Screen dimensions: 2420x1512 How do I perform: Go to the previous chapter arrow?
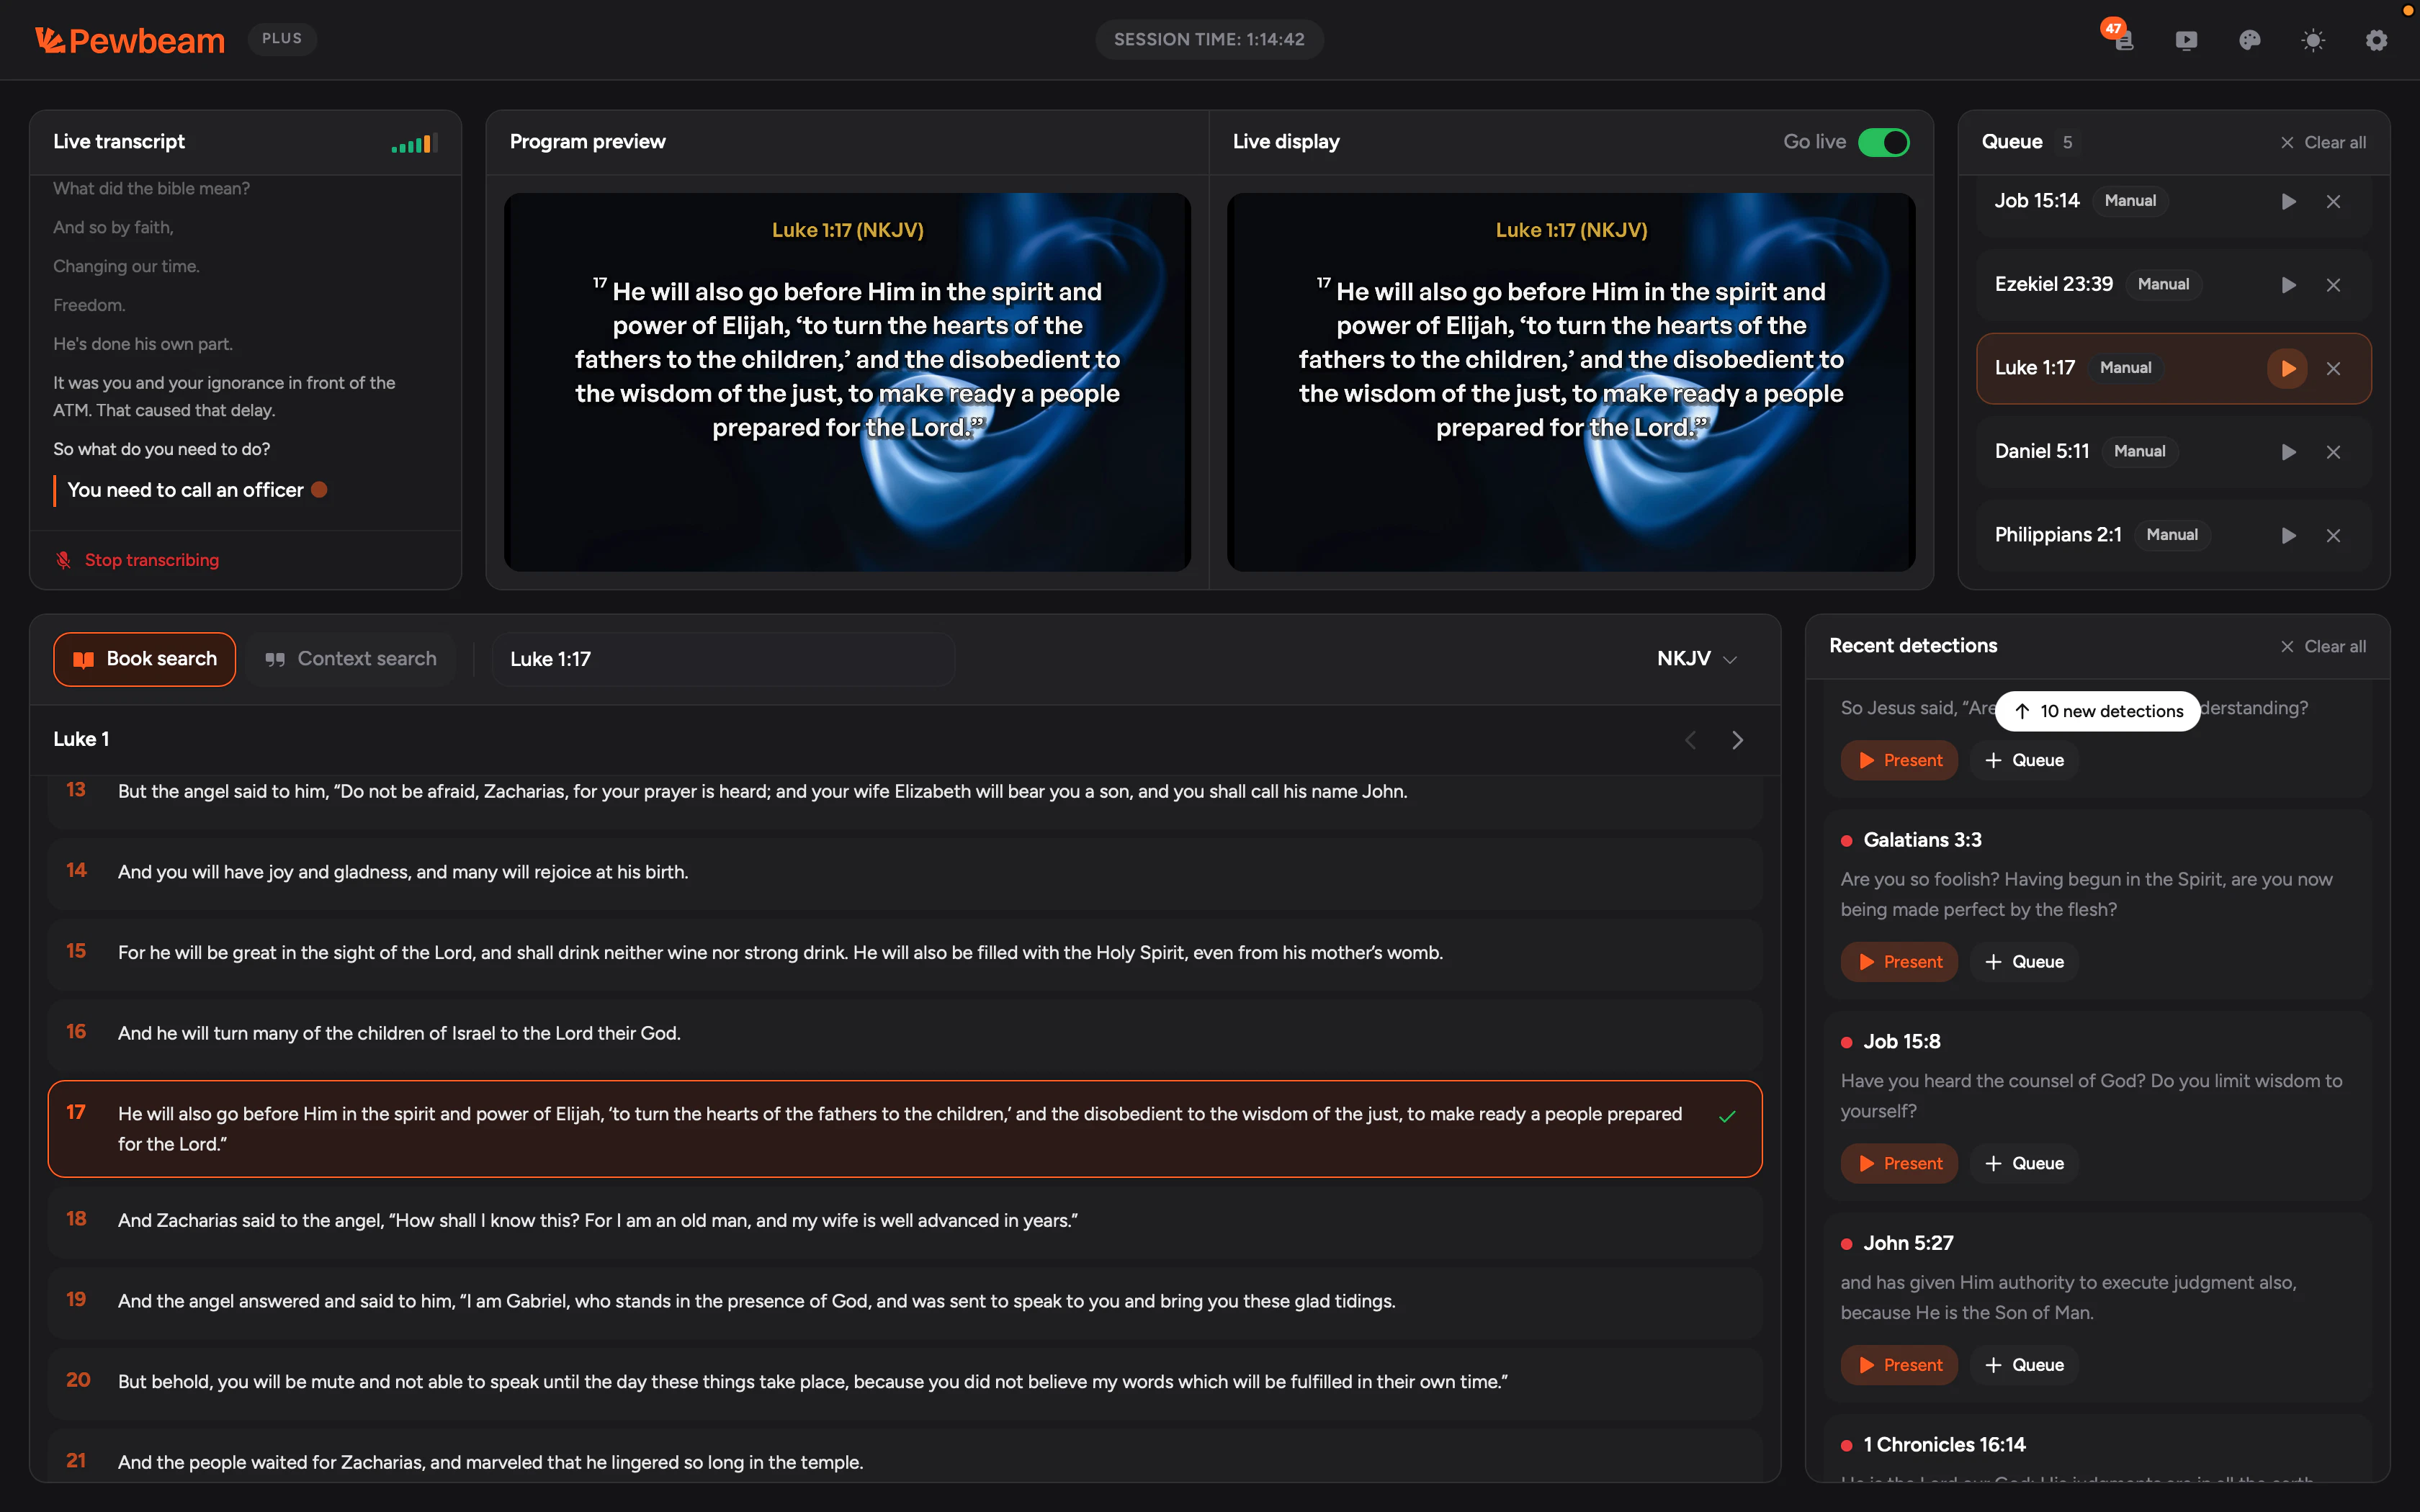pyautogui.click(x=1690, y=740)
